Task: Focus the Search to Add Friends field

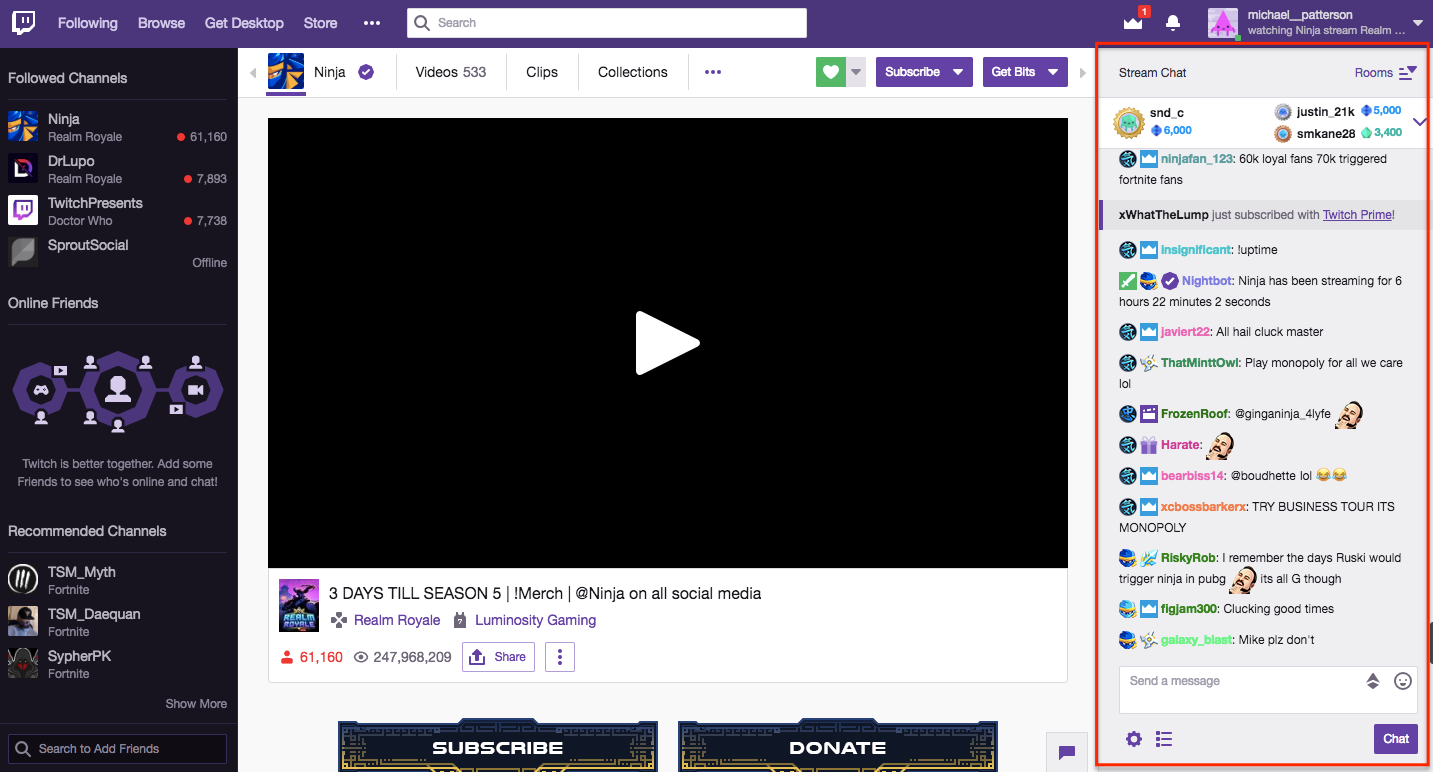Action: pos(118,749)
